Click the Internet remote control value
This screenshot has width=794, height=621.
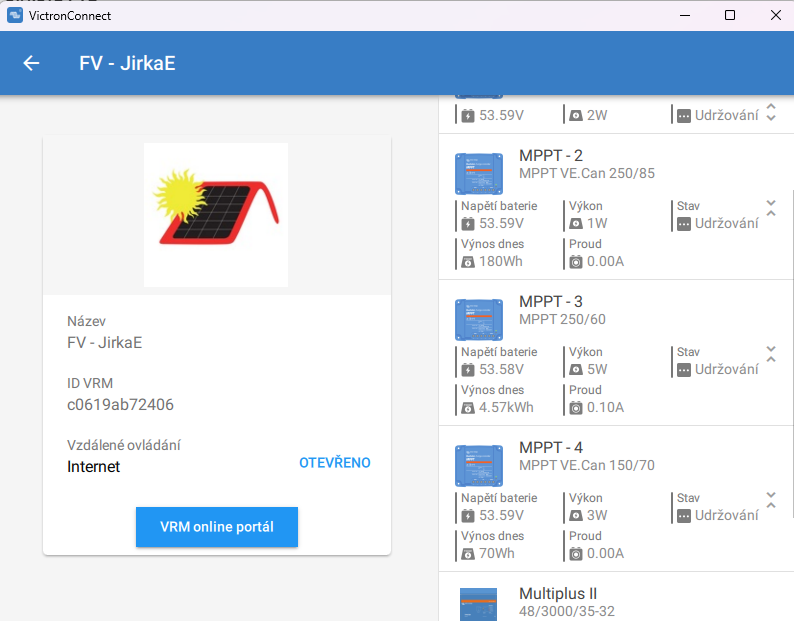tap(93, 467)
